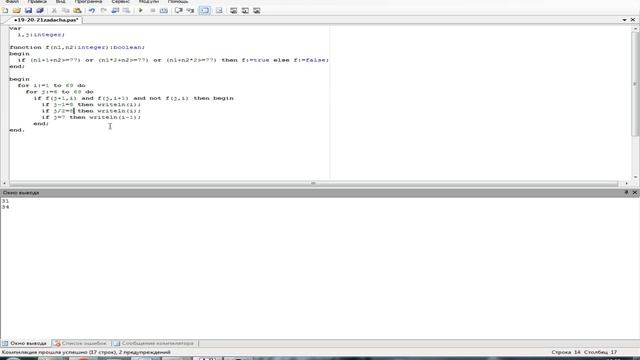The image size is (640, 360).
Task: Click the last window-layout toolbar icon
Action: (x=257, y=11)
